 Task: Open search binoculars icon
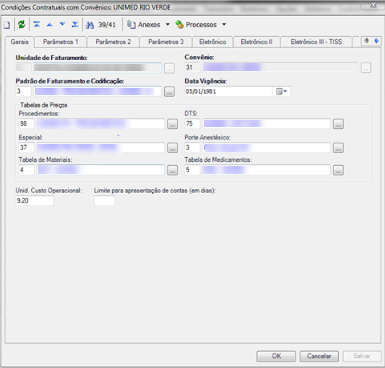point(90,25)
